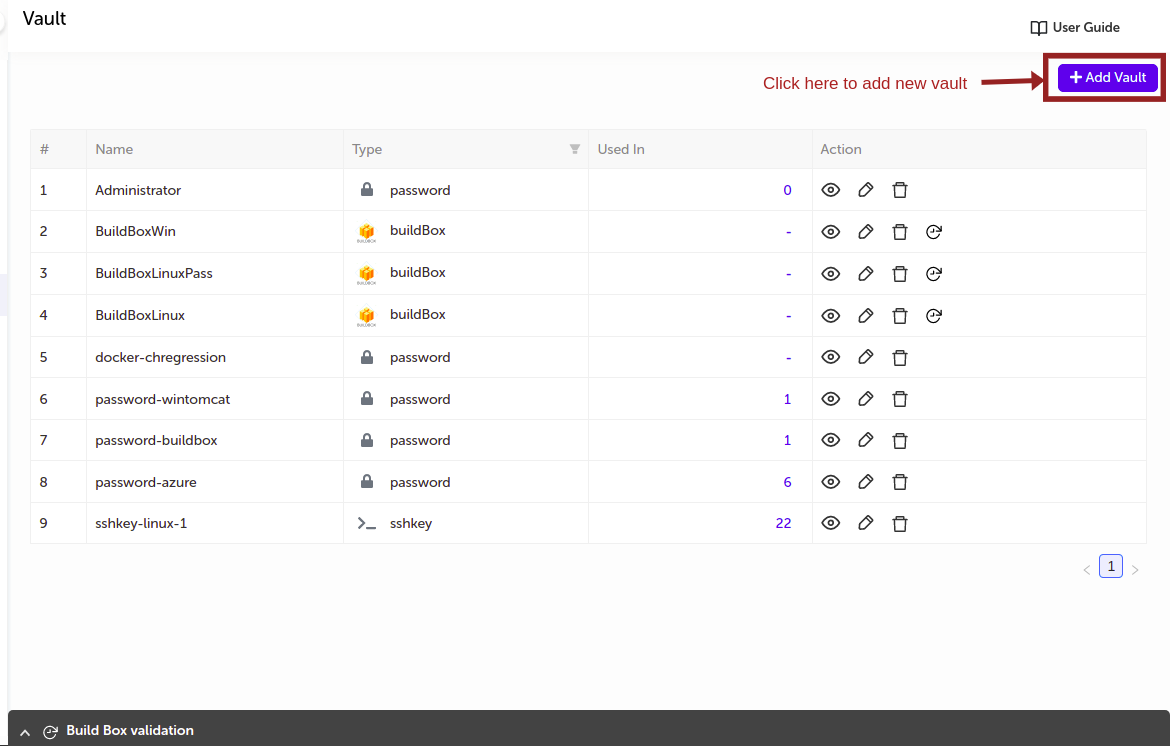
Task: Expand the Build Box validation panel
Action: (x=25, y=732)
